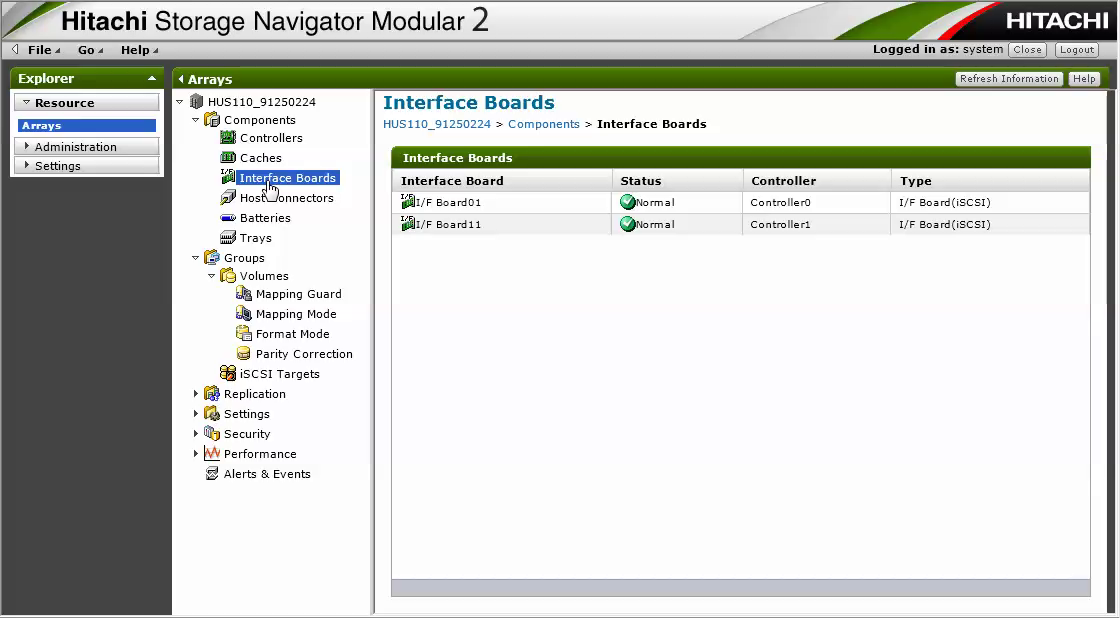The height and width of the screenshot is (618, 1120).
Task: Expand the Replication tree node
Action: 196,394
